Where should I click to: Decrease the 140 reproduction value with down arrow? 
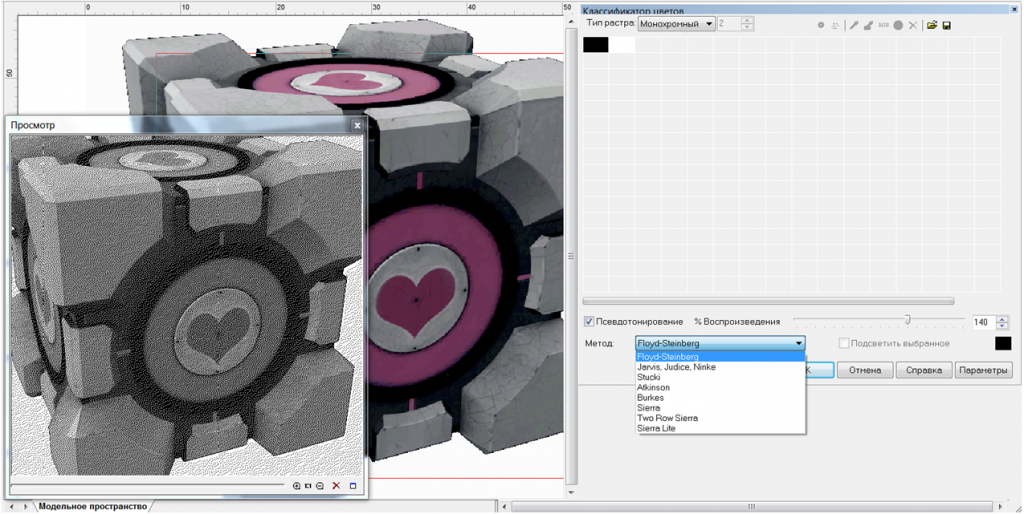tap(1002, 325)
